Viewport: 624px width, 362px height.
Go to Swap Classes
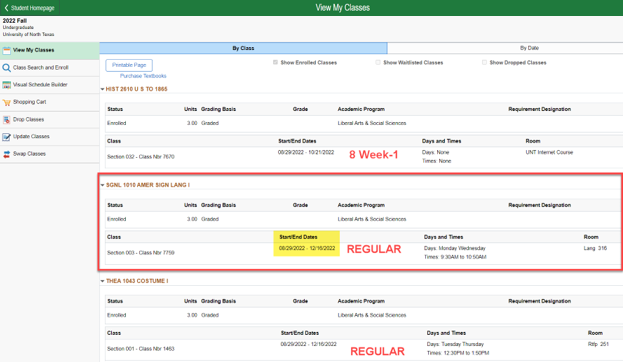(x=49, y=154)
